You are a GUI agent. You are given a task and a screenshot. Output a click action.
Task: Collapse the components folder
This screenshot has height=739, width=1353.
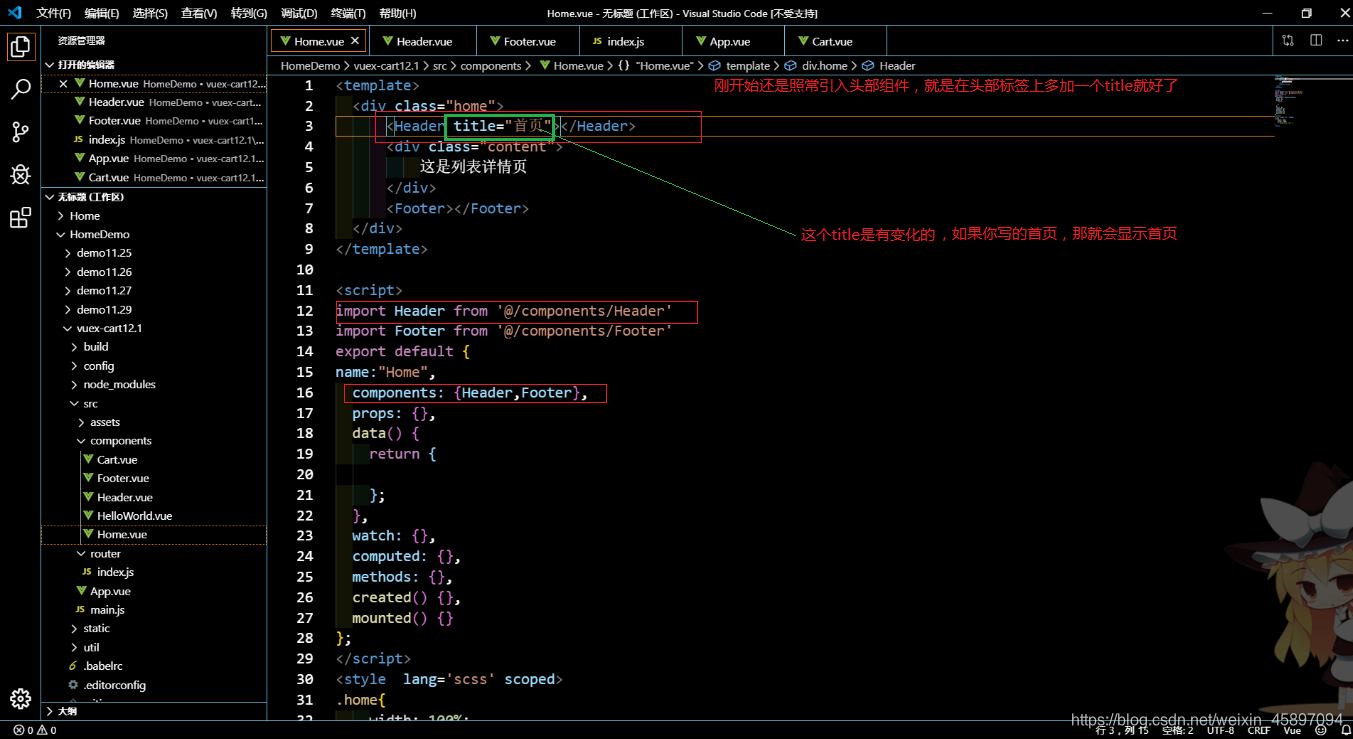coord(154,441)
